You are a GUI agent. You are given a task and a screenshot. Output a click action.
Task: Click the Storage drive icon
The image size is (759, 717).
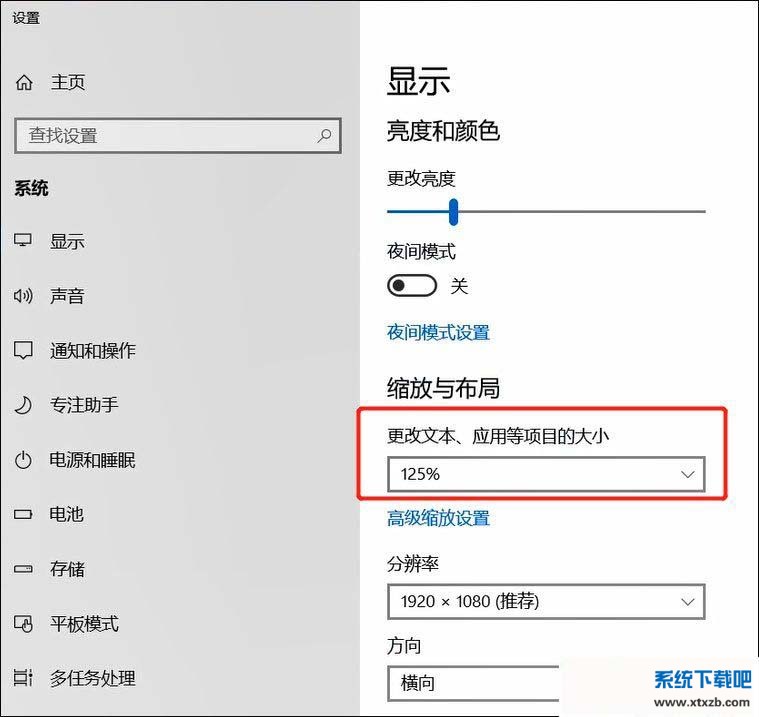click(x=24, y=569)
